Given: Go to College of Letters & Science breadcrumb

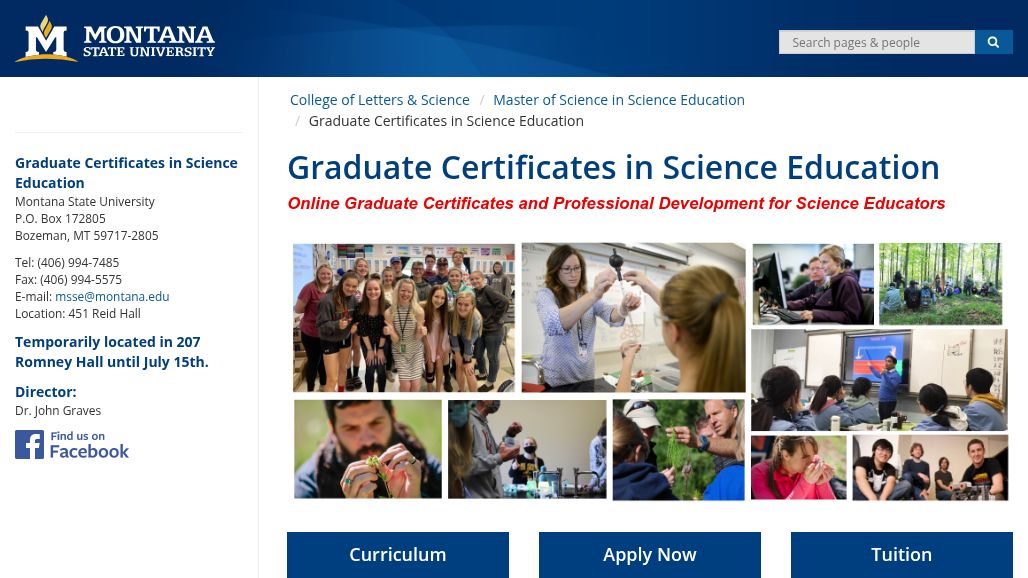Looking at the screenshot, I should coord(379,100).
